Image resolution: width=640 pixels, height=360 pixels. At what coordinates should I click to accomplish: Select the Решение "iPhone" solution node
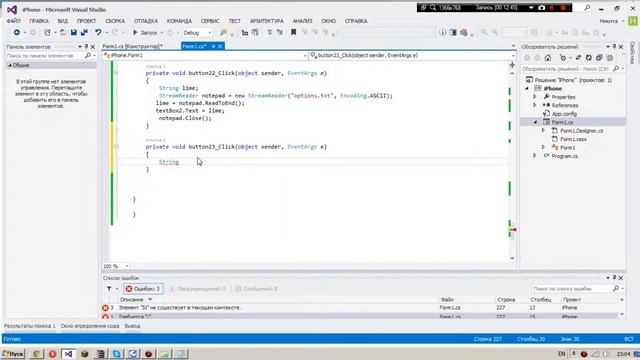pyautogui.click(x=569, y=80)
